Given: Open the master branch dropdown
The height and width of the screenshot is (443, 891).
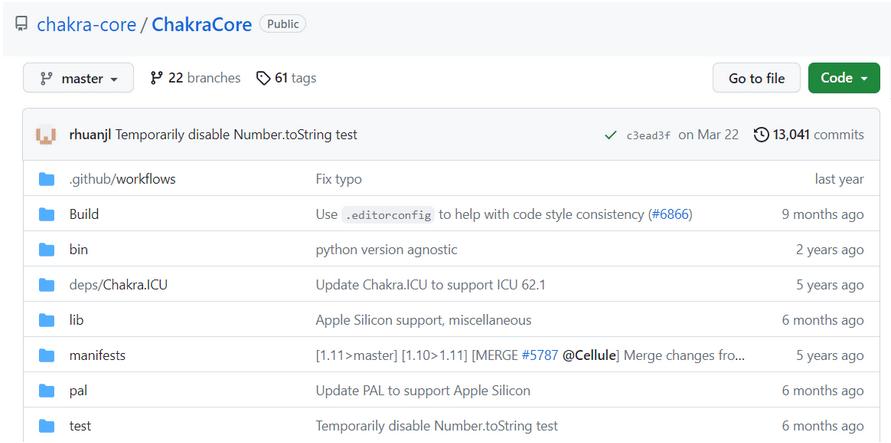Looking at the screenshot, I should [79, 78].
